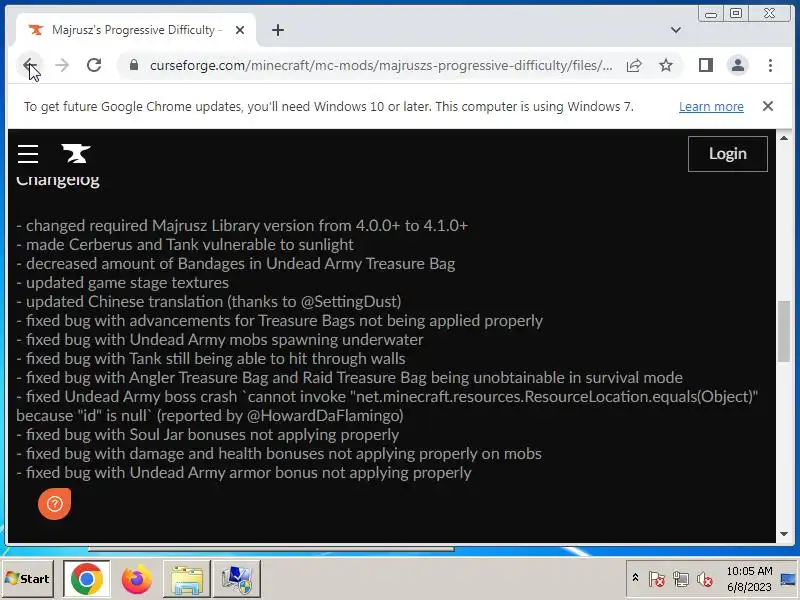The width and height of the screenshot is (800, 600).
Task: Click the network tray icon
Action: point(681,579)
